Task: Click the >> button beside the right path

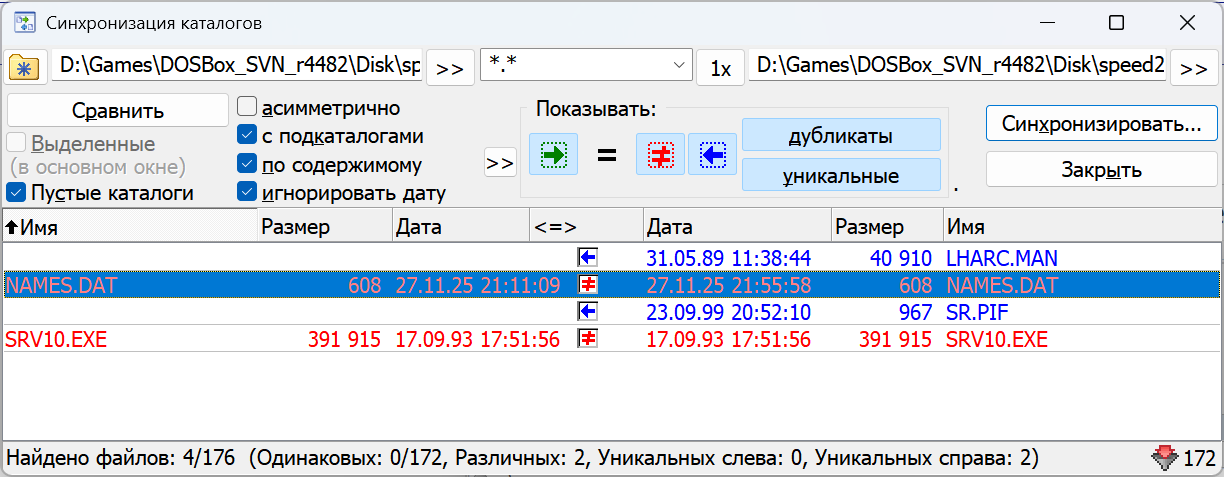Action: click(1193, 68)
